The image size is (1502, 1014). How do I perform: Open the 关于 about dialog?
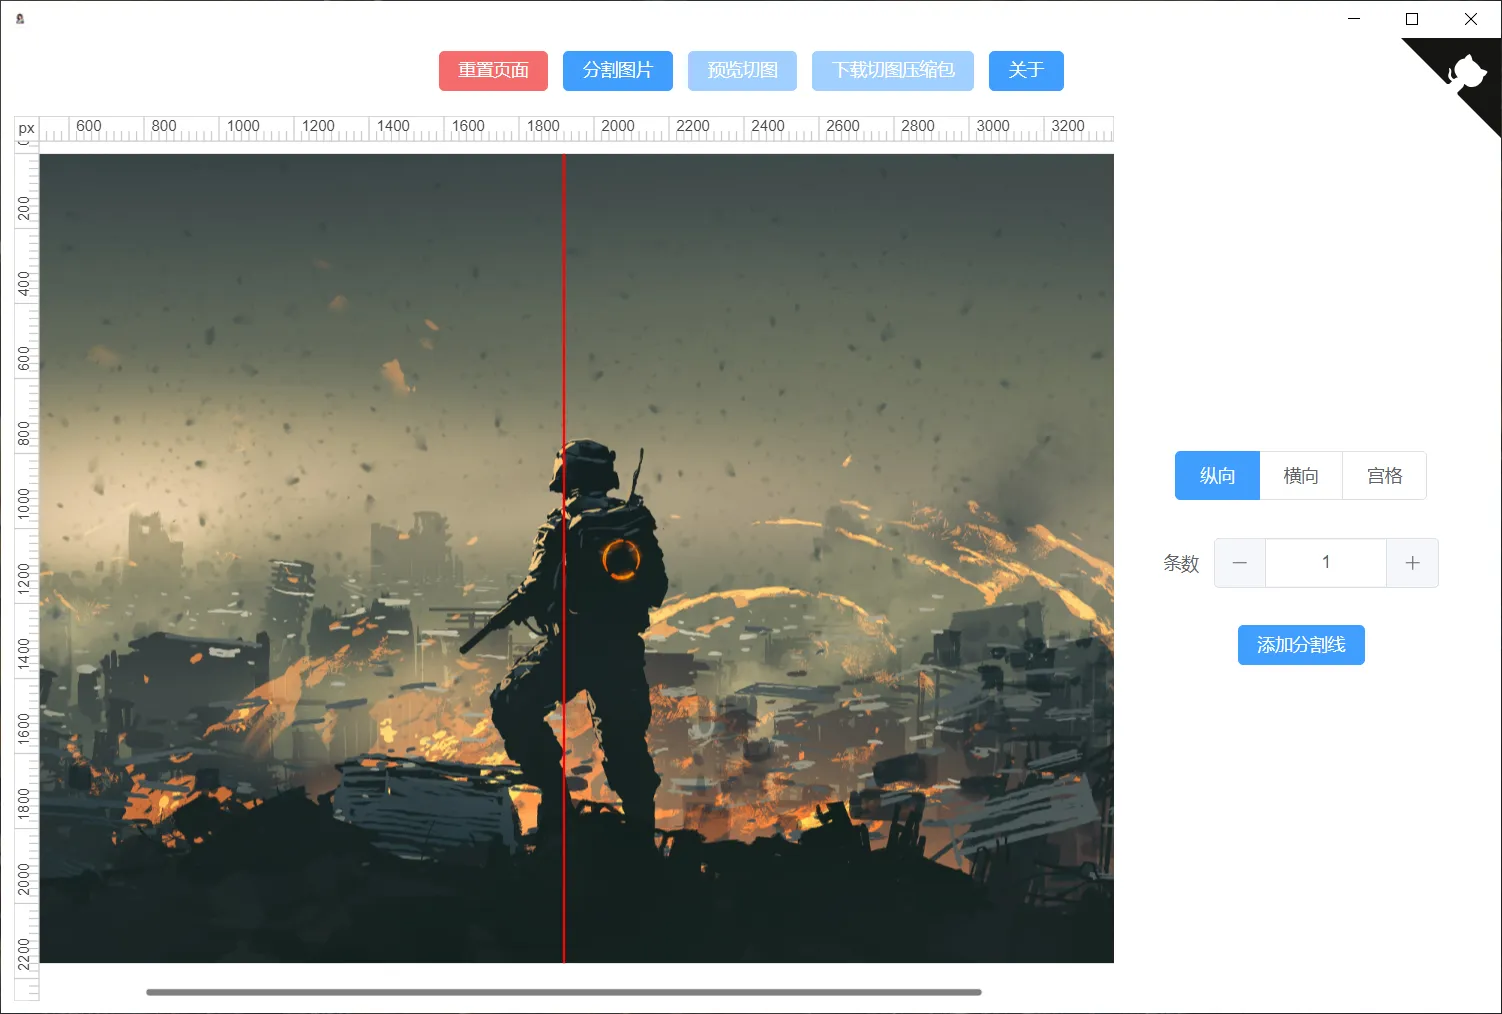click(x=1026, y=71)
